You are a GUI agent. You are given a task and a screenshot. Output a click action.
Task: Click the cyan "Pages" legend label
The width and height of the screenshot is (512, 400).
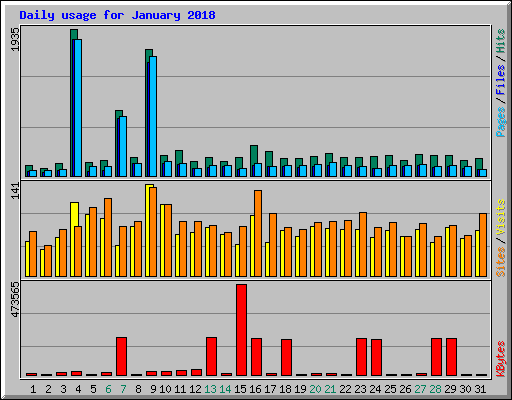[x=500, y=122]
